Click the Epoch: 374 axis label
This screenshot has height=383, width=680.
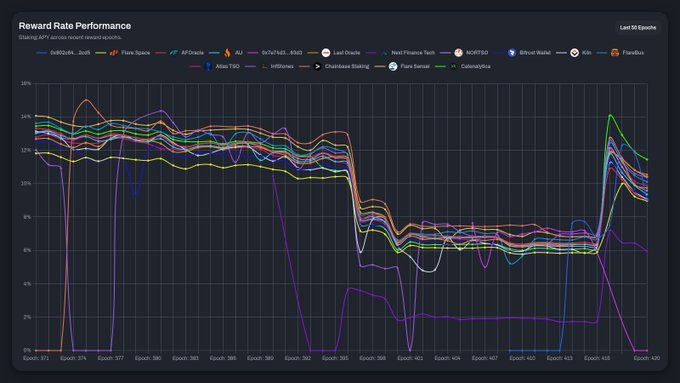coord(73,358)
